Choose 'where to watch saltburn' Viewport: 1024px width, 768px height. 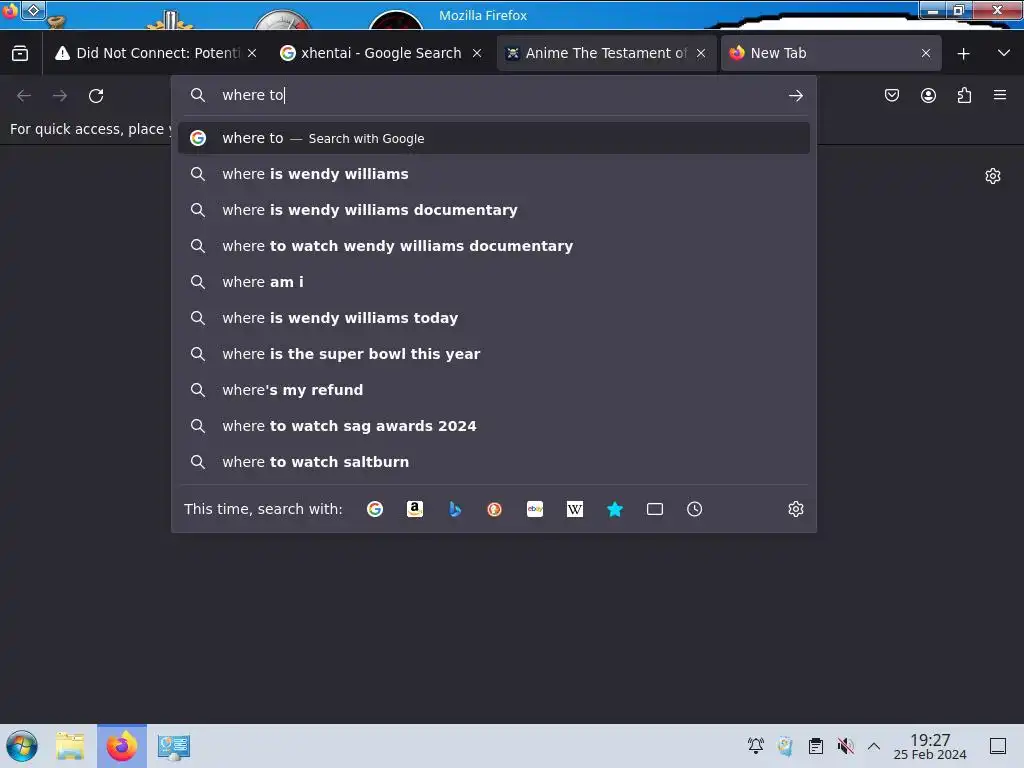[494, 462]
